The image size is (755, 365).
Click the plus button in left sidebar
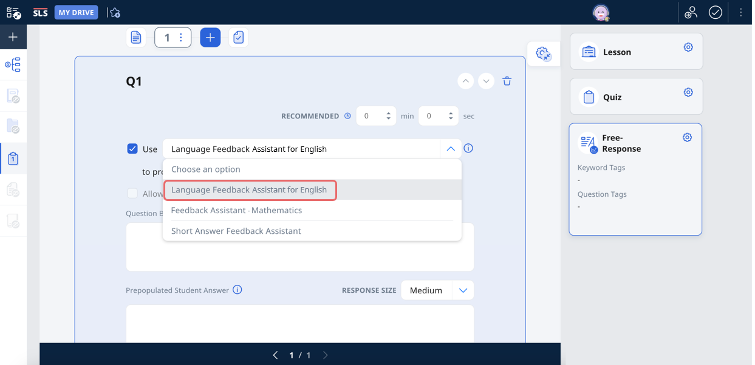pos(13,37)
